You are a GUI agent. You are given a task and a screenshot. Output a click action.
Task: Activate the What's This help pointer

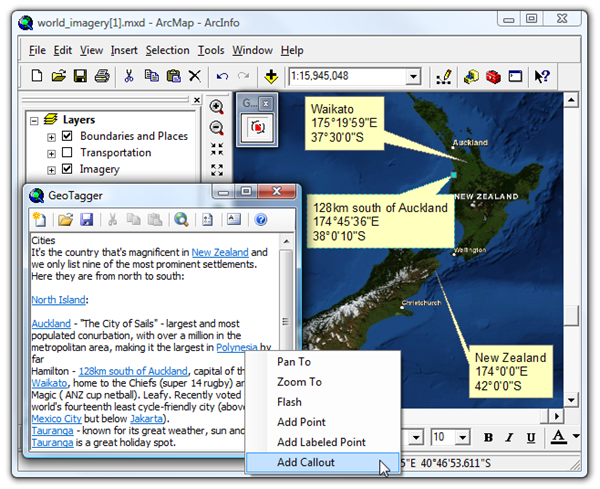(x=542, y=76)
